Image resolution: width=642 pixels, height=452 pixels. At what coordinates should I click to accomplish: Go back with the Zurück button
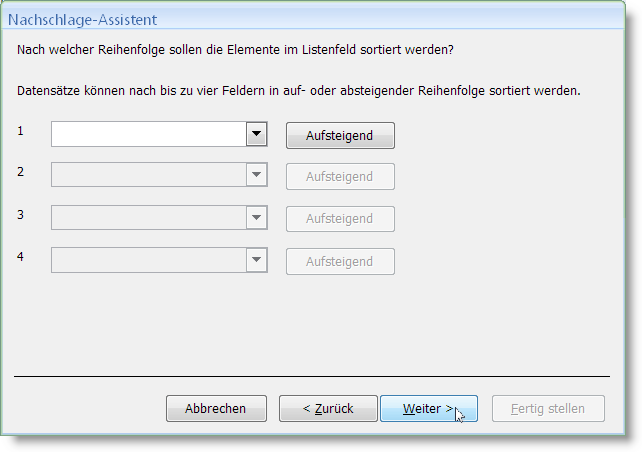pos(328,408)
